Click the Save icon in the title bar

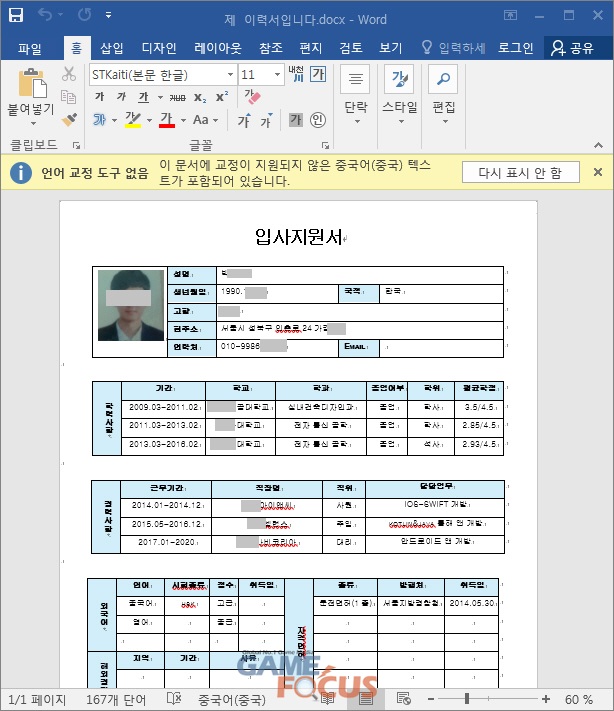(16, 15)
